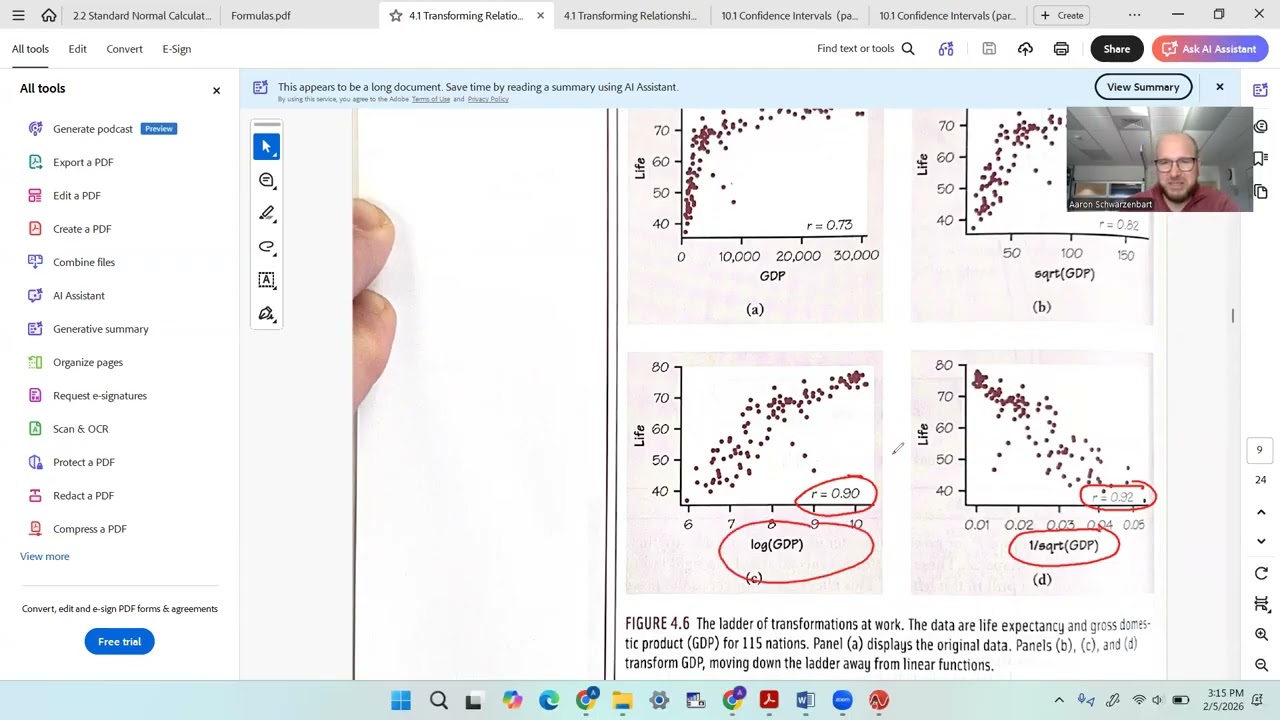1280x720 pixels.
Task: Open the All tools menu
Action: (30, 48)
